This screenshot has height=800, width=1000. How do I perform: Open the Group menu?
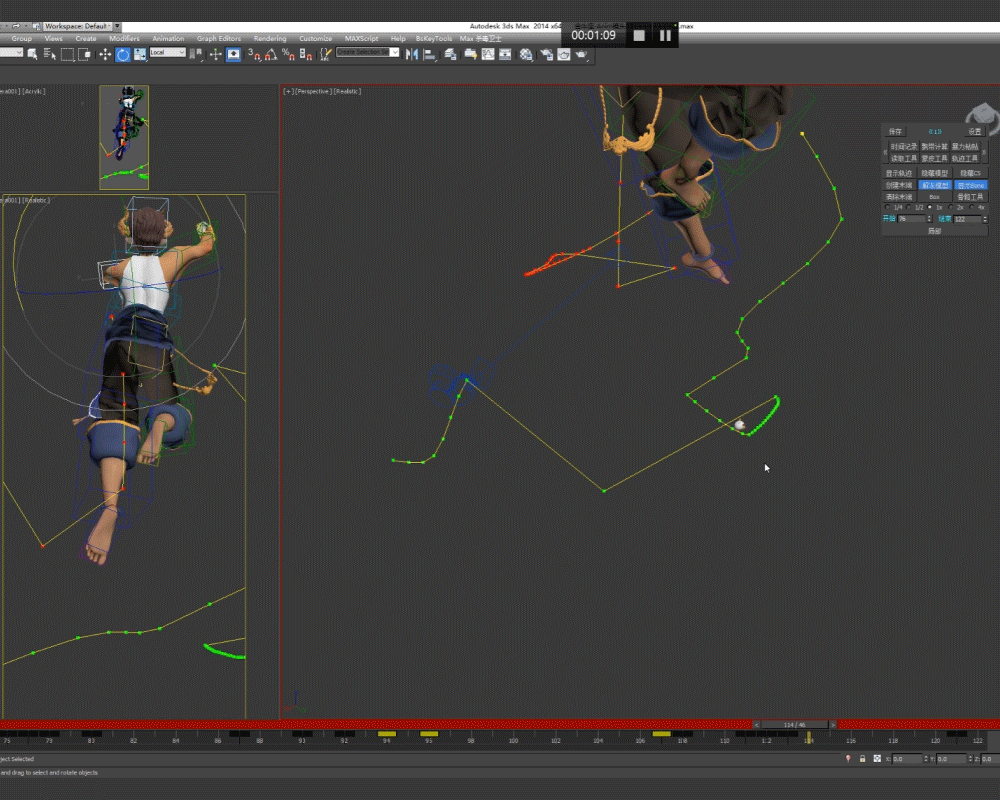(22, 39)
